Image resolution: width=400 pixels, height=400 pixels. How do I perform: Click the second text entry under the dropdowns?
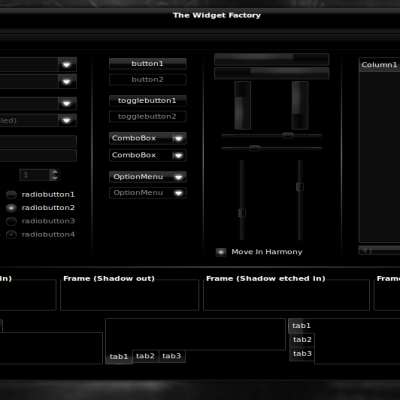37,156
